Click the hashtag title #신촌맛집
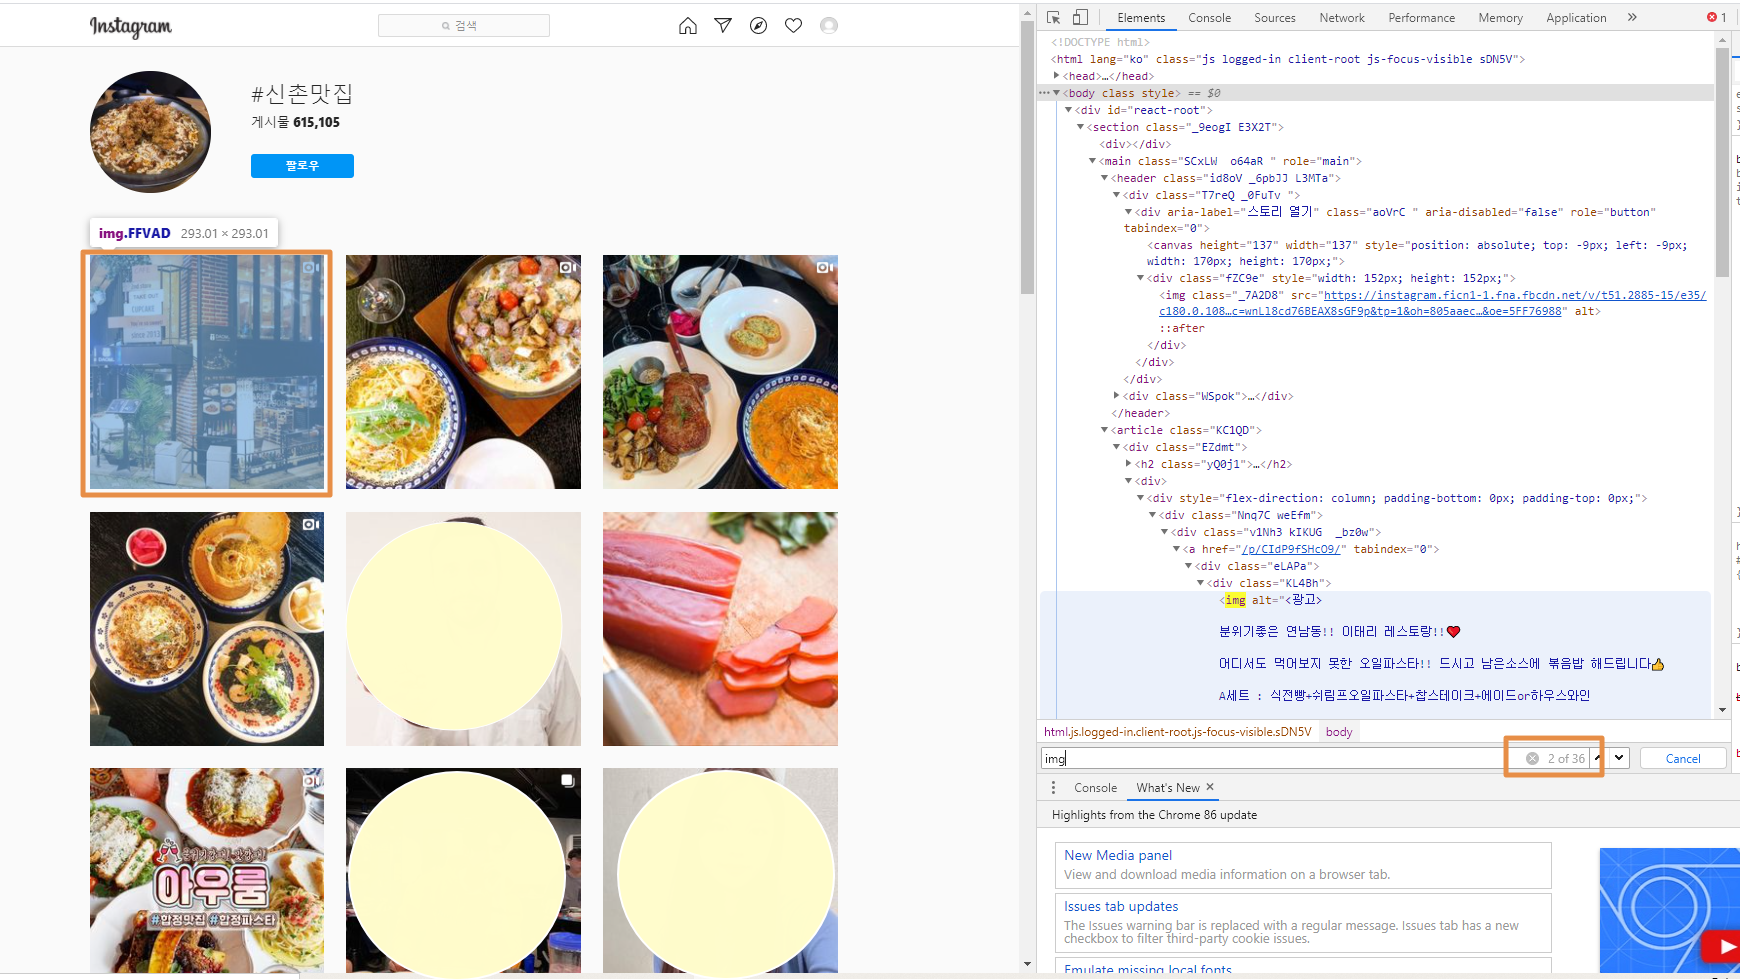The width and height of the screenshot is (1740, 979). point(302,94)
